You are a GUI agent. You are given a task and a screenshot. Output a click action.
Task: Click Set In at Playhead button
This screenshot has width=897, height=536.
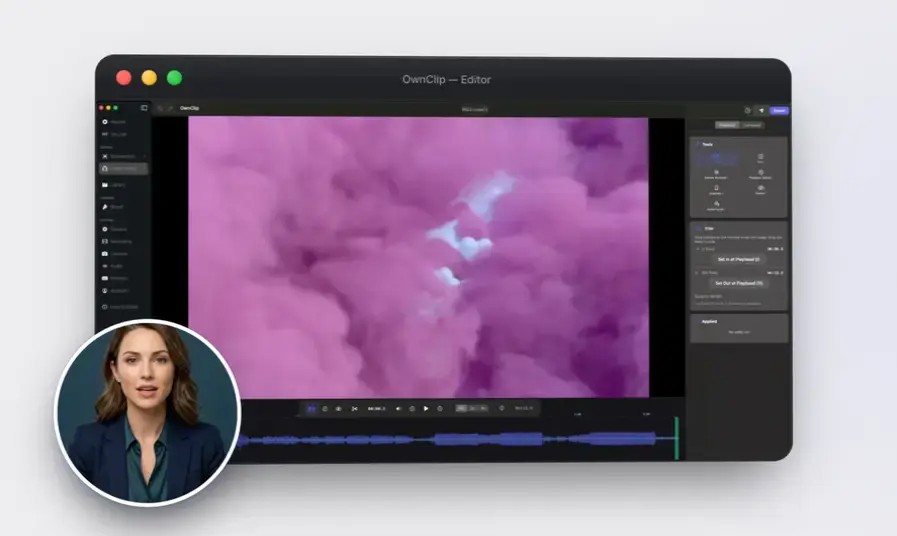pyautogui.click(x=739, y=259)
